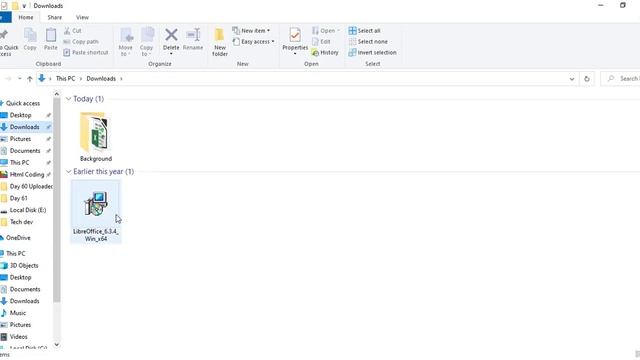Click the quick access toolbar checkmark icon
Image resolution: width=640 pixels, height=360 pixels.
click(x=4, y=6)
